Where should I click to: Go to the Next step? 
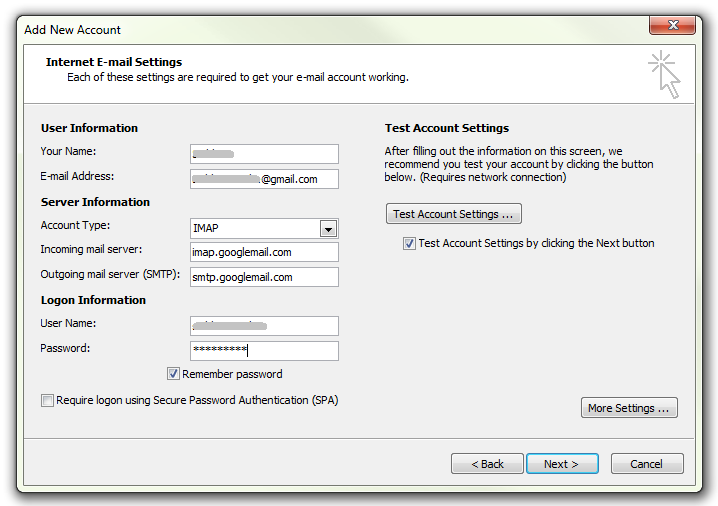coord(561,464)
